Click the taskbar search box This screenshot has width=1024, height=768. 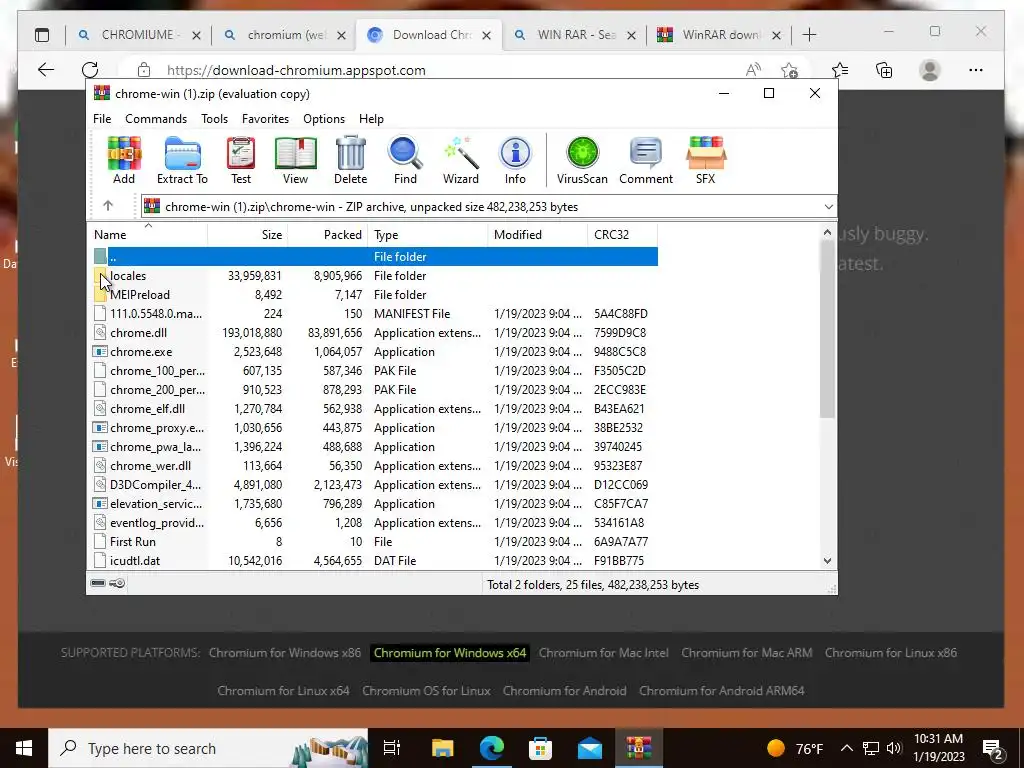point(208,748)
